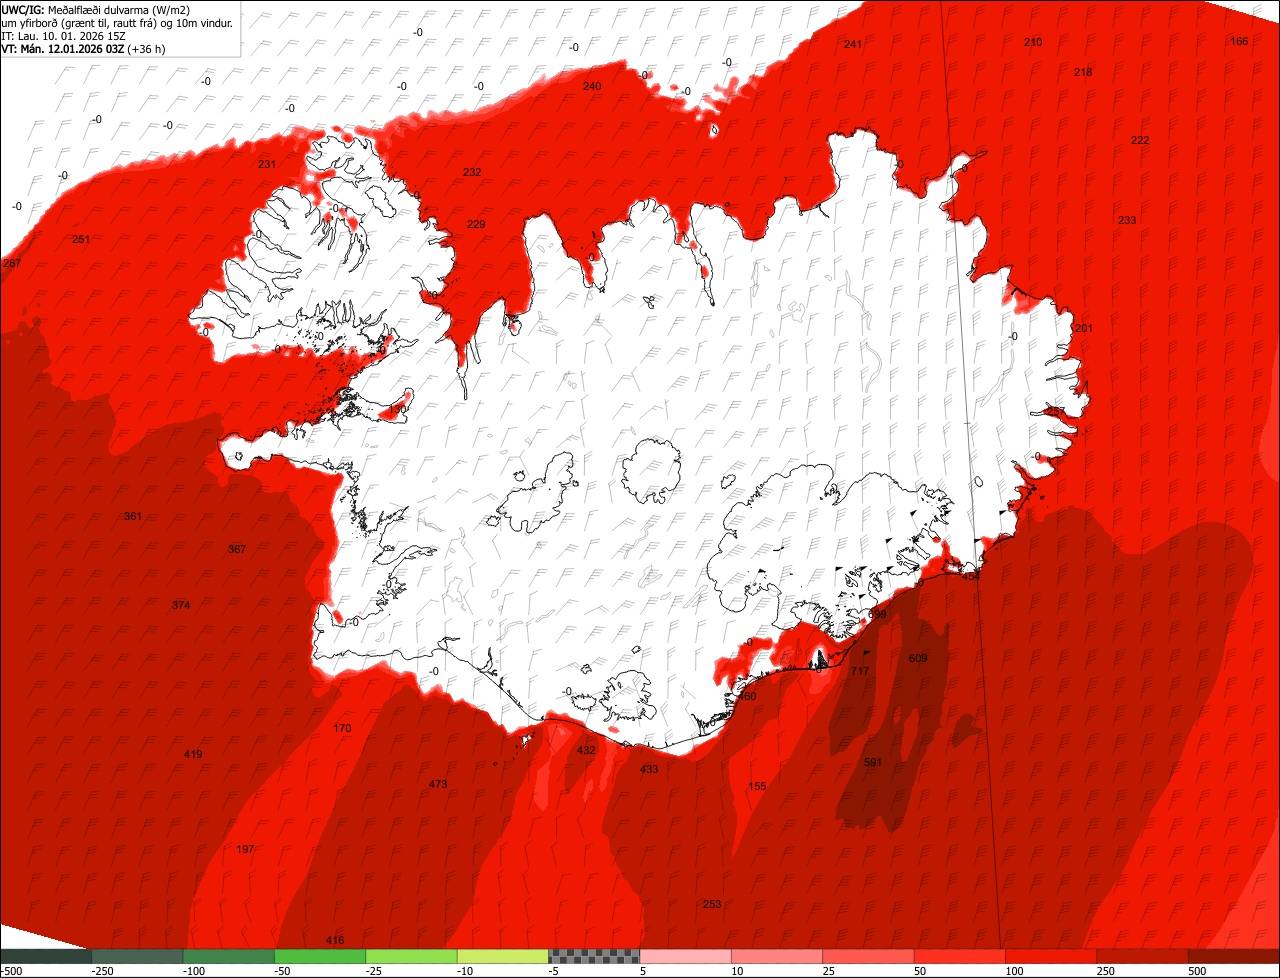Click the pink legend swatch between 10 and 25

[x=777, y=956]
